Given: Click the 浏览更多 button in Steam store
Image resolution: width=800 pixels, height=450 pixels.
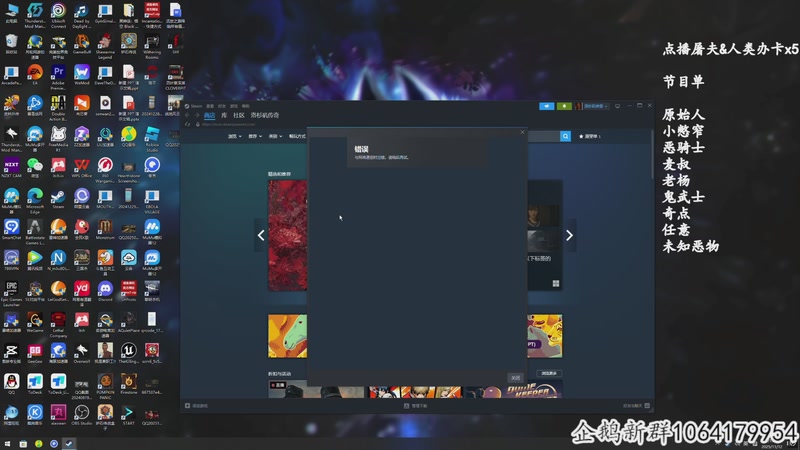Looking at the screenshot, I should pos(549,373).
